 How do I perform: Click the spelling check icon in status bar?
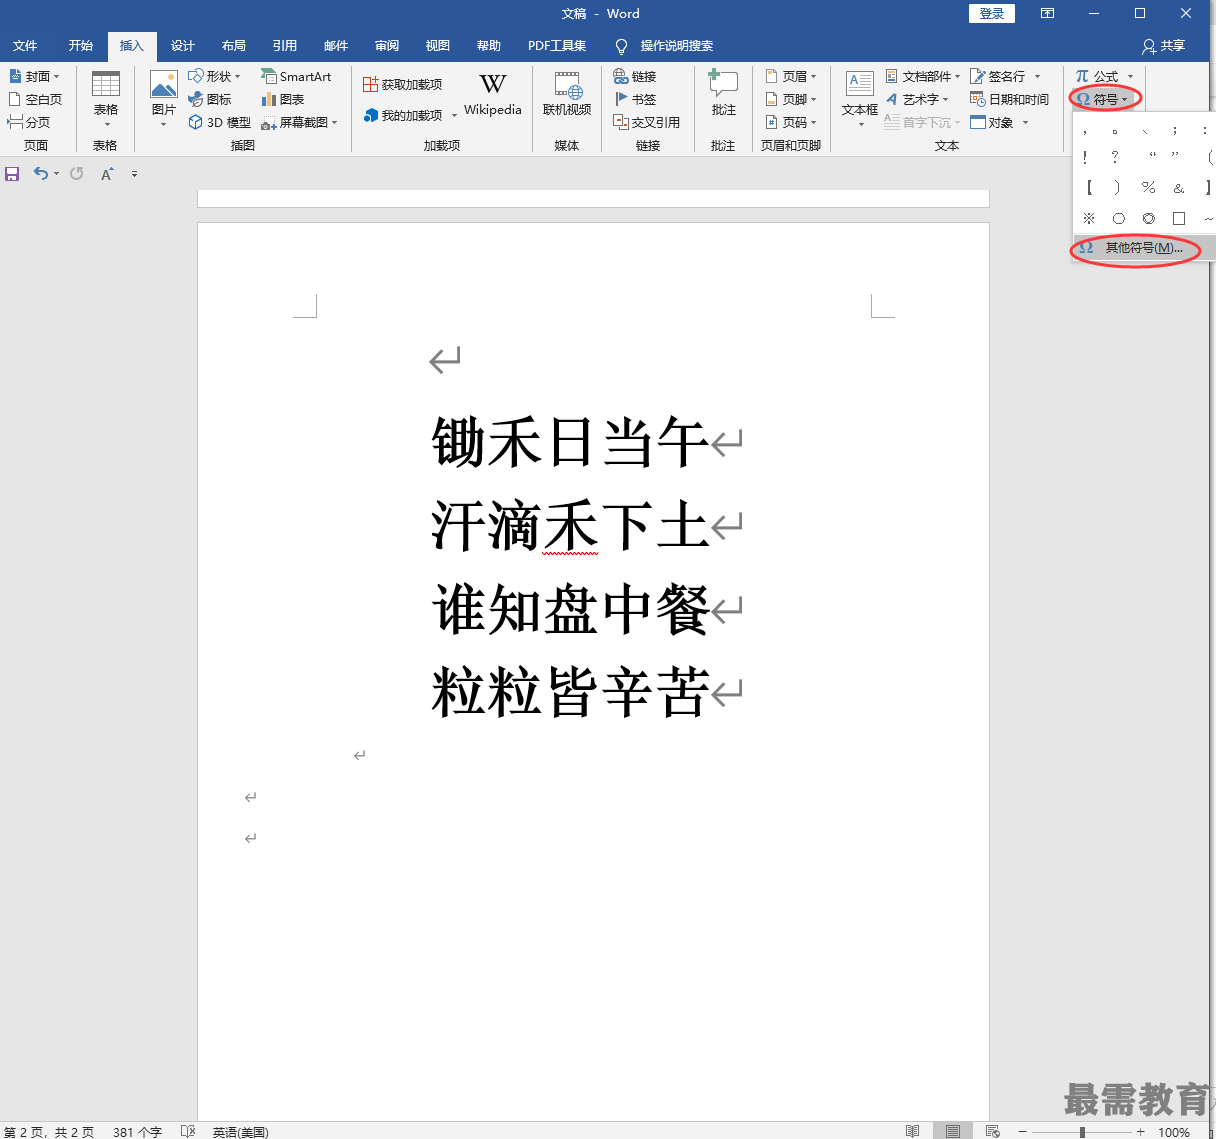pos(188,1131)
